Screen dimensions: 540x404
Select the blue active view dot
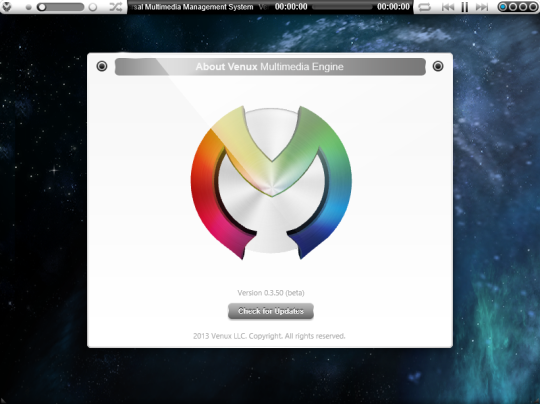[x=503, y=7]
